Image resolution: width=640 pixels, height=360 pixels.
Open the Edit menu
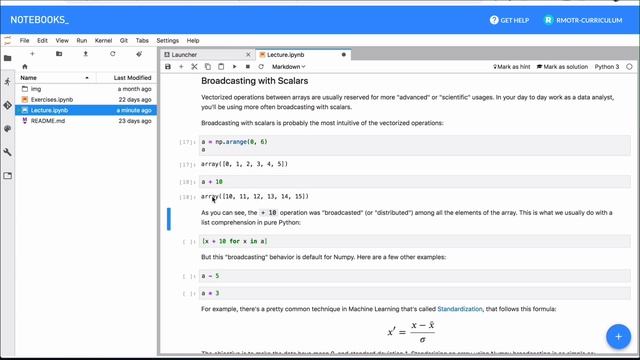(42, 40)
